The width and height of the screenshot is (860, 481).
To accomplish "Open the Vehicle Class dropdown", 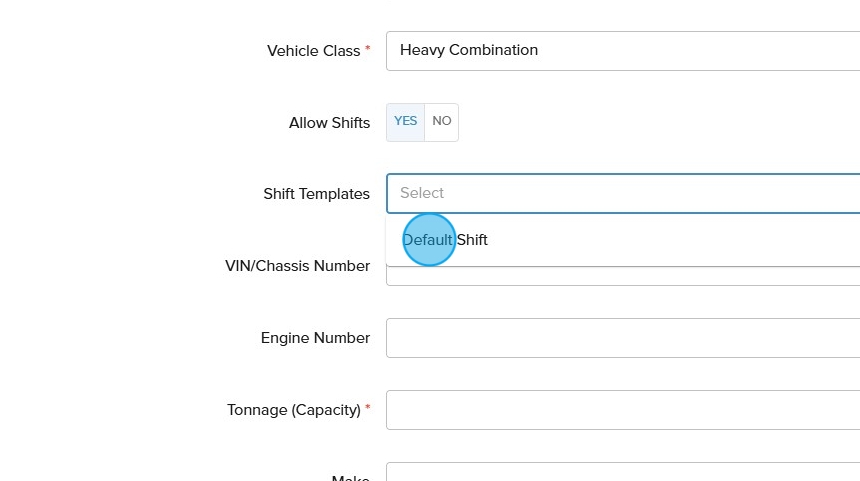I will [622, 51].
